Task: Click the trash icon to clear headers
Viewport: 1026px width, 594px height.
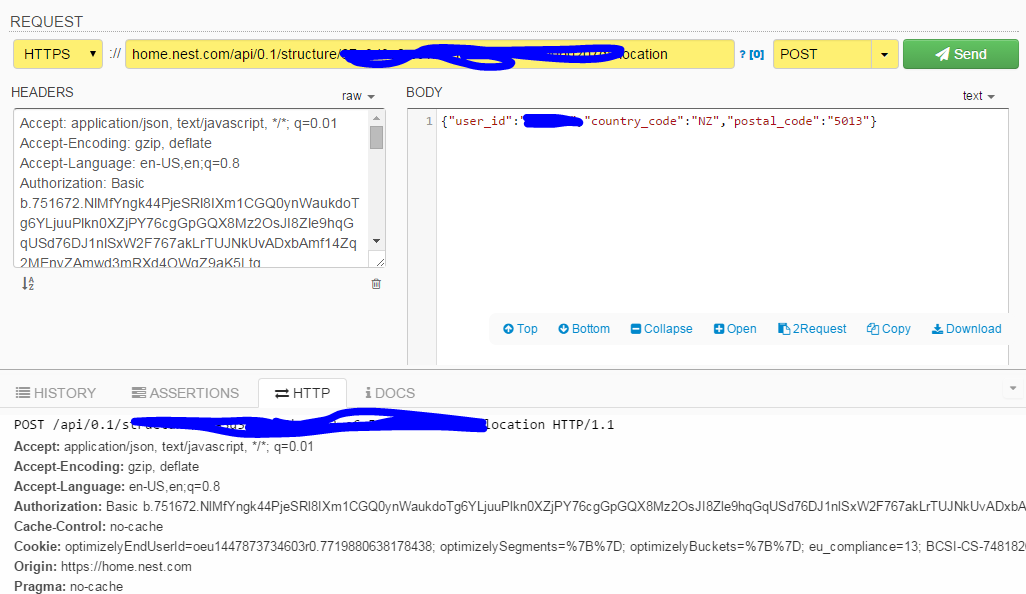Action: tap(376, 284)
